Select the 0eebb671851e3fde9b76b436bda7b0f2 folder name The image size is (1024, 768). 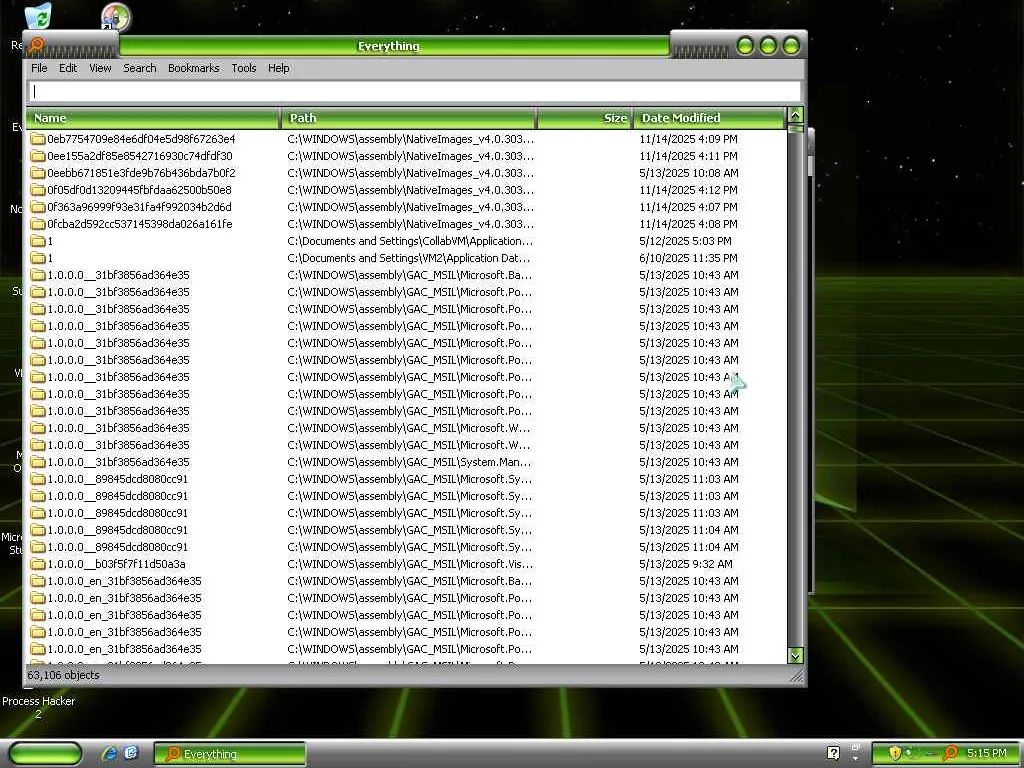pyautogui.click(x=141, y=173)
